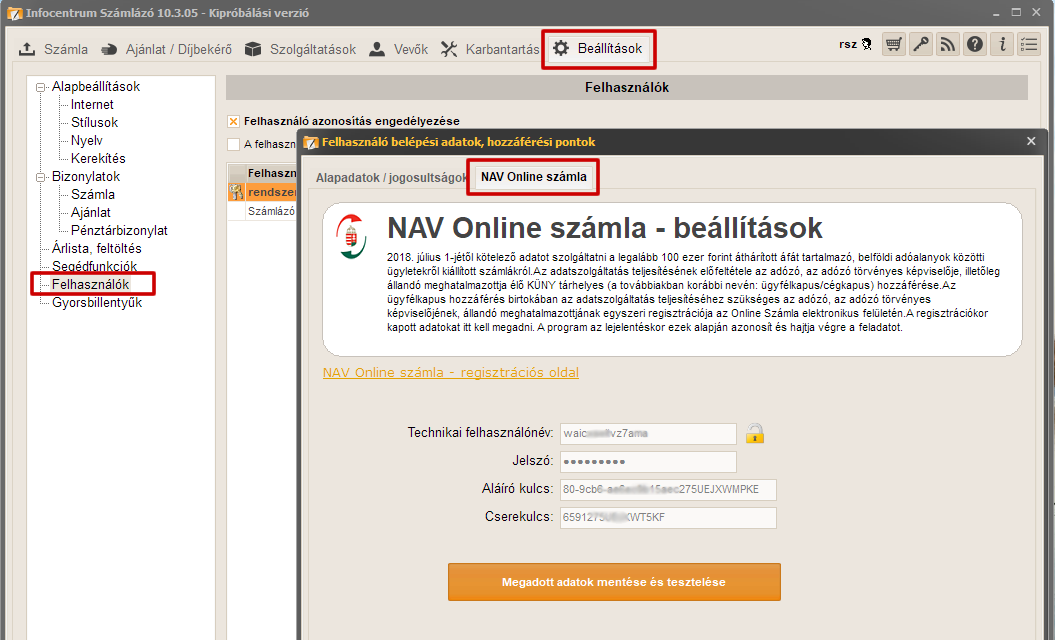Screen dimensions: 1055x640
Task: Open Ajánlat / Díjbekérő menu
Action: 166,49
